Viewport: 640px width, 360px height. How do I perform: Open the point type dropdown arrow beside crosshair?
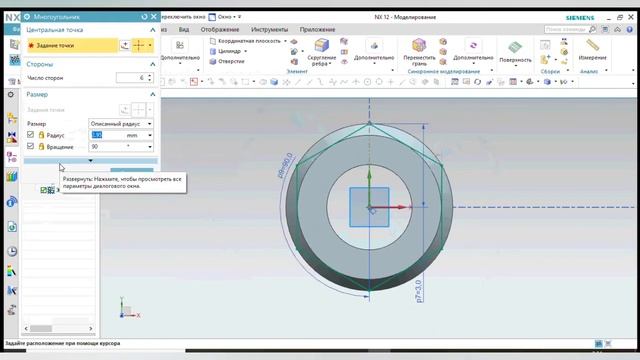pyautogui.click(x=150, y=45)
